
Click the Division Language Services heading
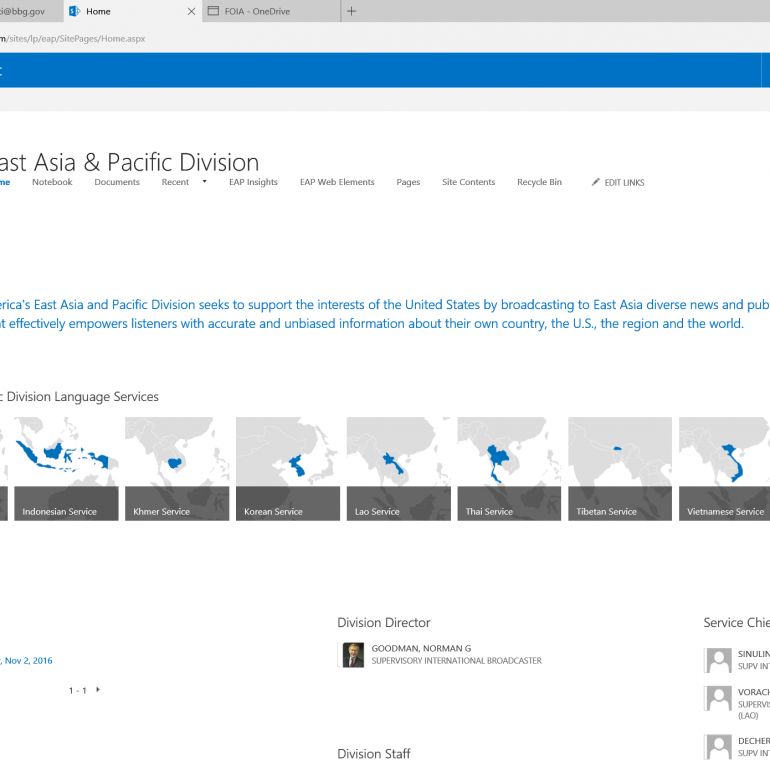[80, 397]
